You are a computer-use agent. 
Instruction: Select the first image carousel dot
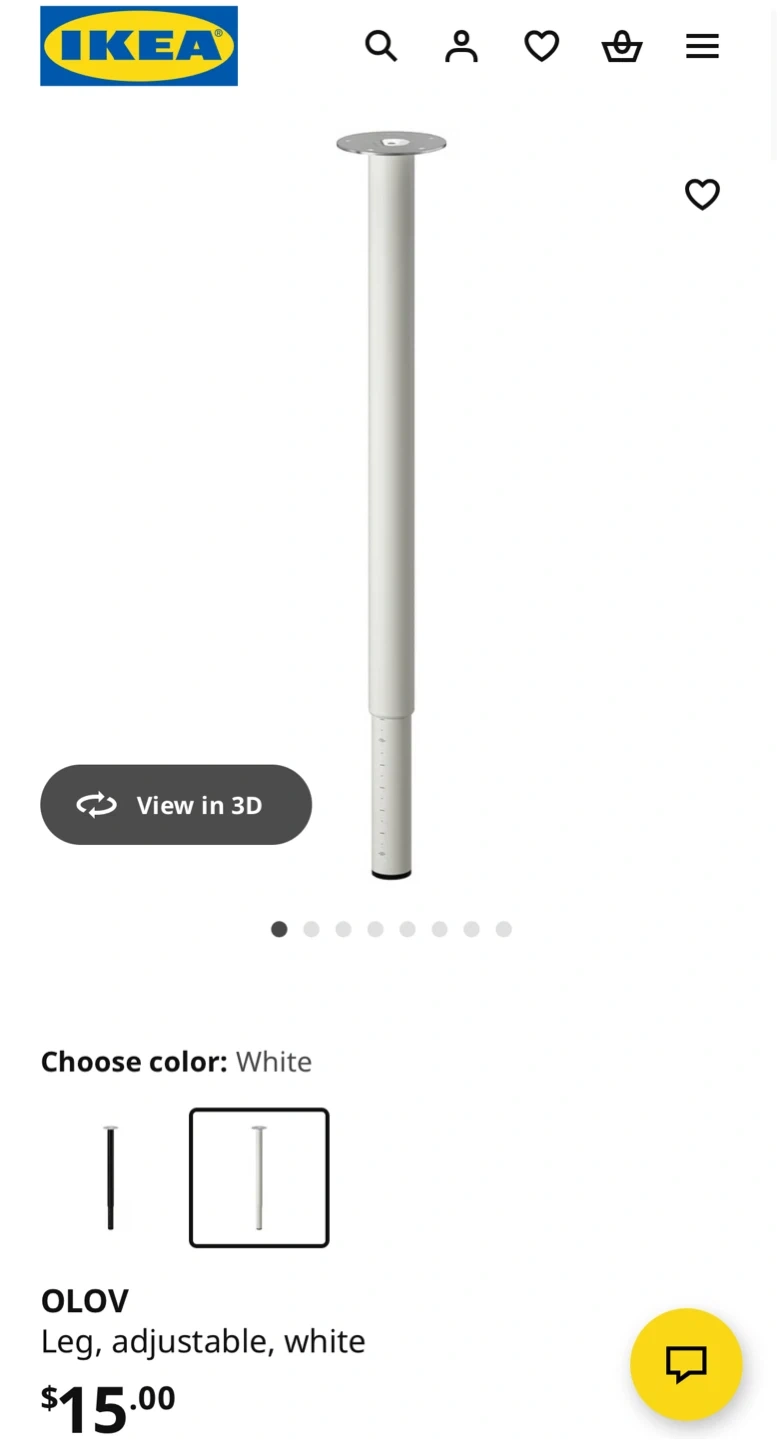tap(279, 929)
